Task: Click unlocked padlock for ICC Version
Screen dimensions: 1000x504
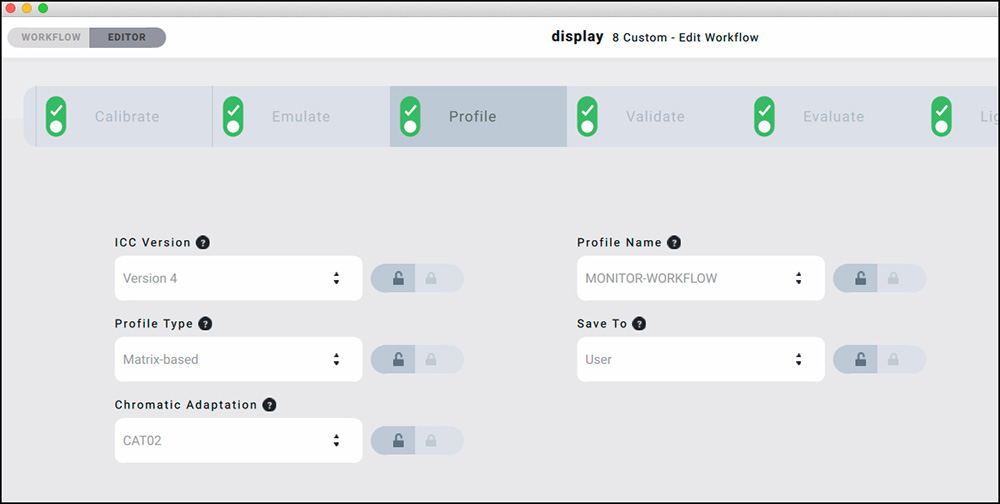Action: click(x=398, y=278)
